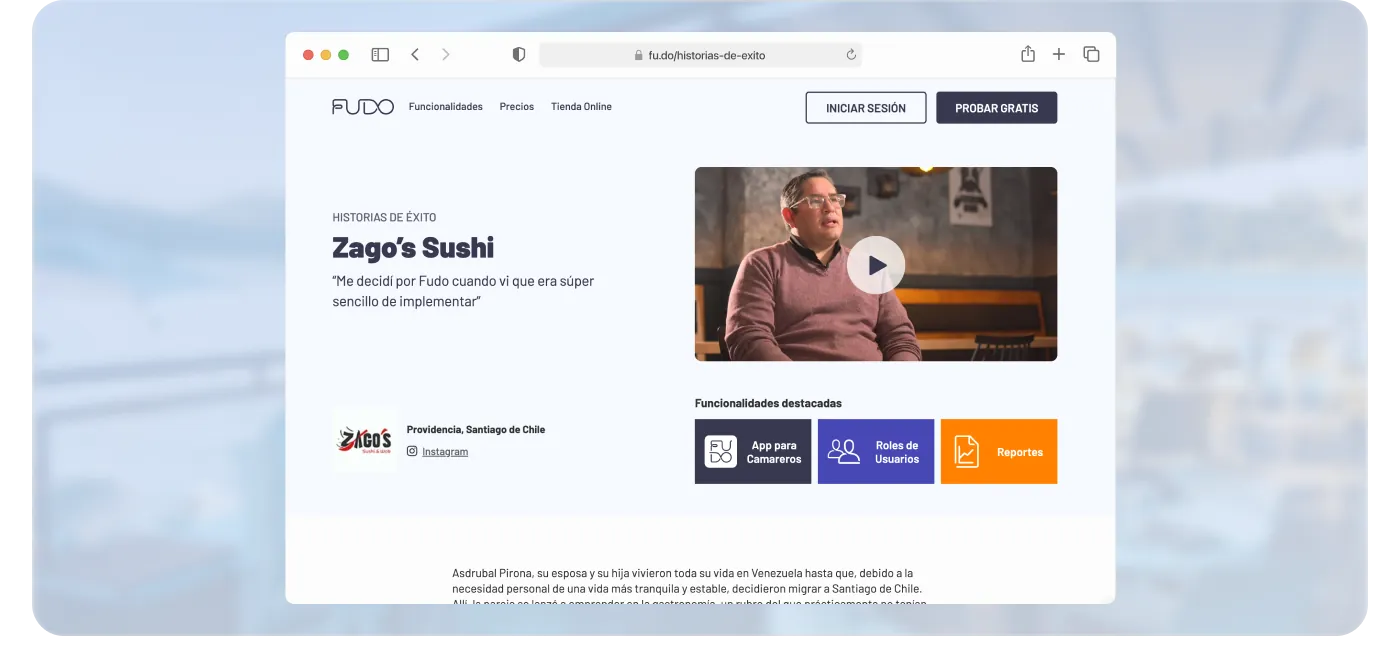Play the Zago's Sushi video
1400x668 pixels.
tap(876, 265)
